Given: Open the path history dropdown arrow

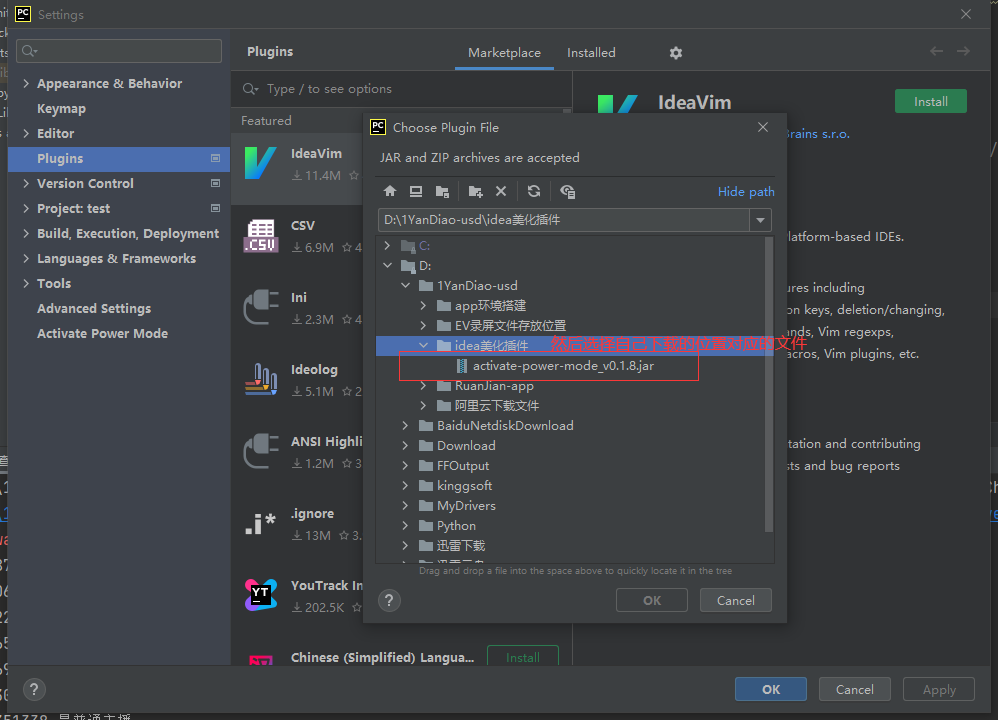Looking at the screenshot, I should pyautogui.click(x=761, y=220).
